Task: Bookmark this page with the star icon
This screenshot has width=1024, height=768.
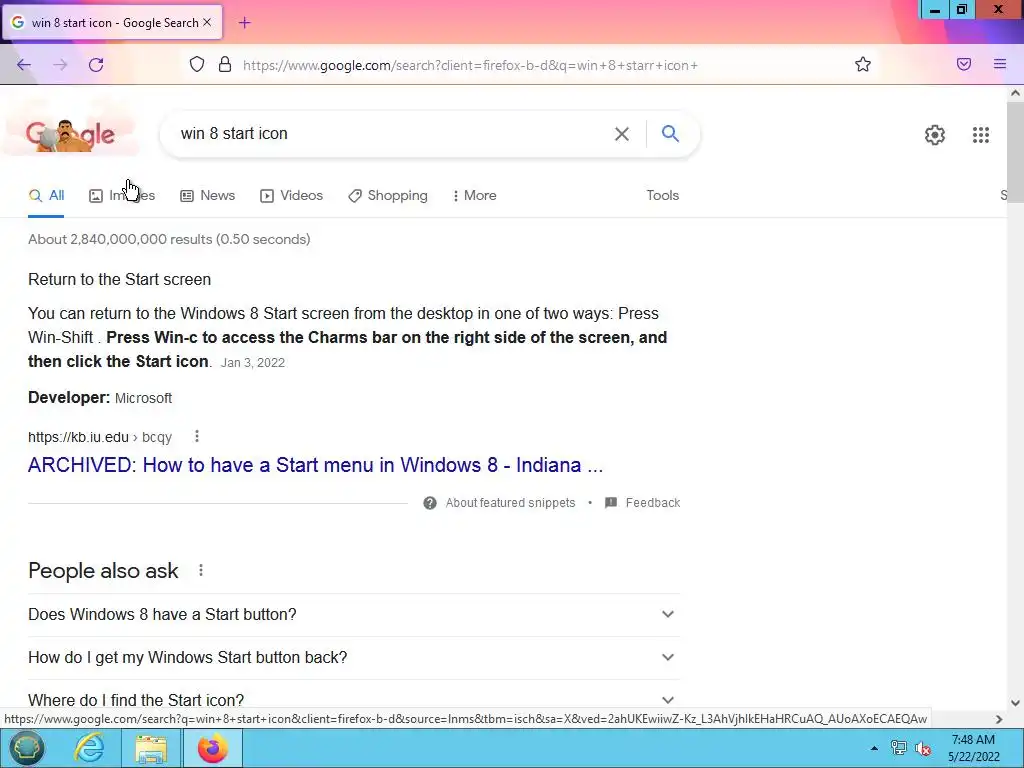Action: click(x=863, y=64)
